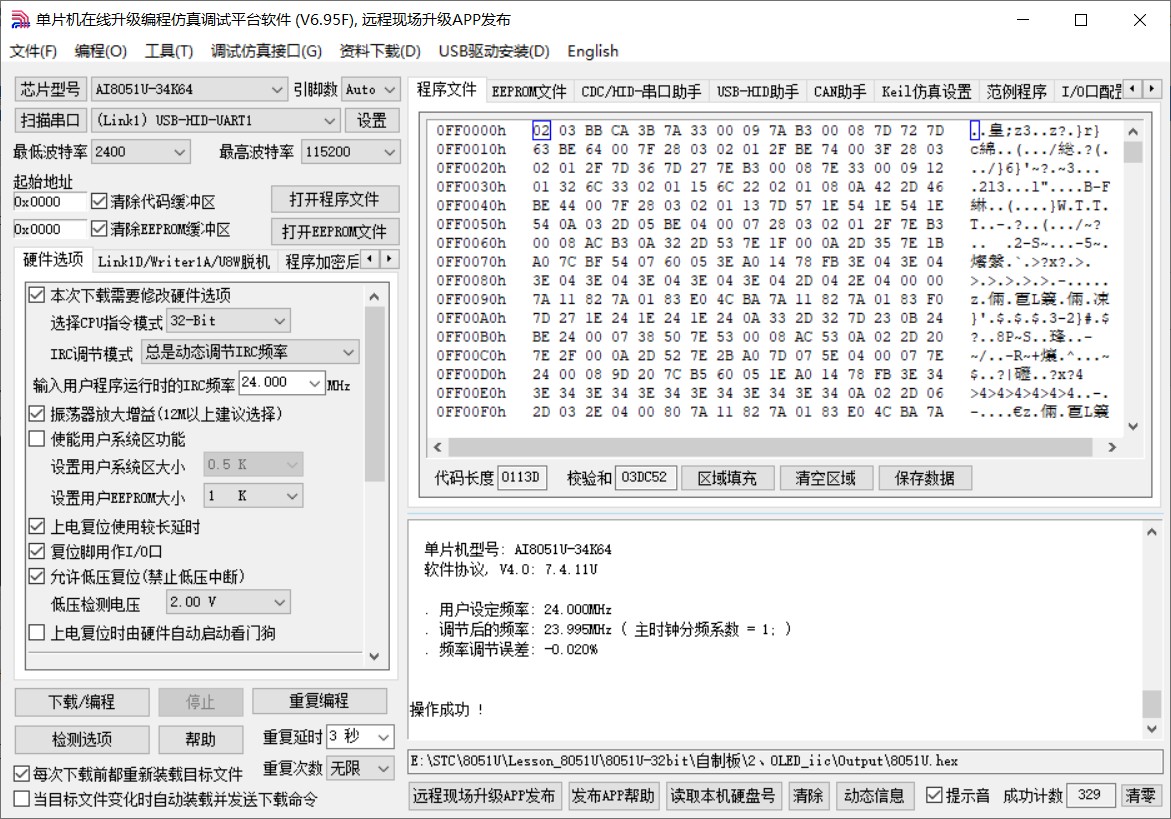The height and width of the screenshot is (819, 1171).
Task: Switch to Link1D/Writer1A/U8W脱机 tab
Action: coord(183,261)
